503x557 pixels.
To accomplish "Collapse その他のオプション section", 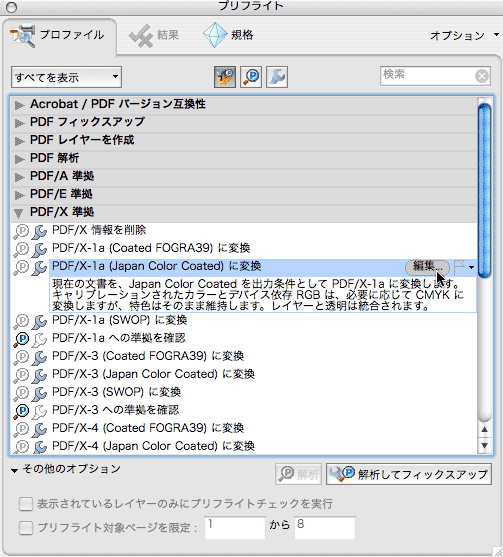I will click(14, 471).
